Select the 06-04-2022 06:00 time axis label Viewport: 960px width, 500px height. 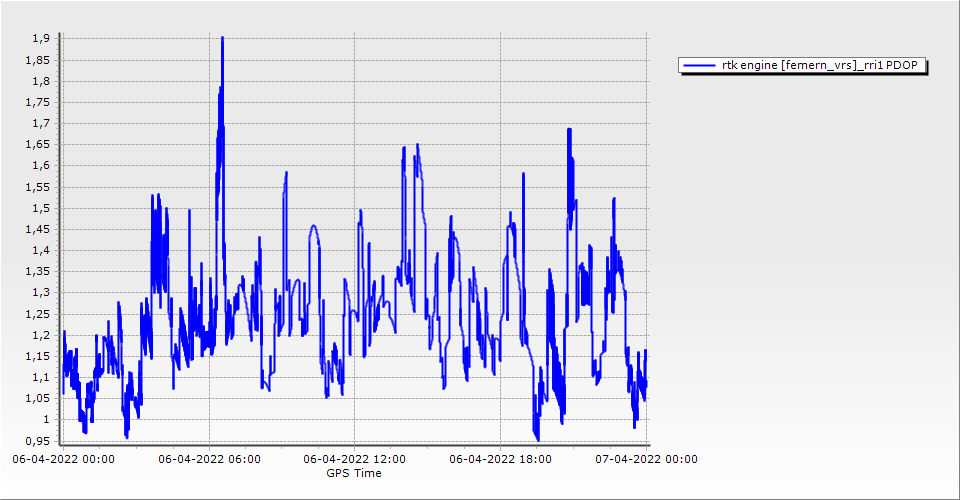click(x=210, y=459)
